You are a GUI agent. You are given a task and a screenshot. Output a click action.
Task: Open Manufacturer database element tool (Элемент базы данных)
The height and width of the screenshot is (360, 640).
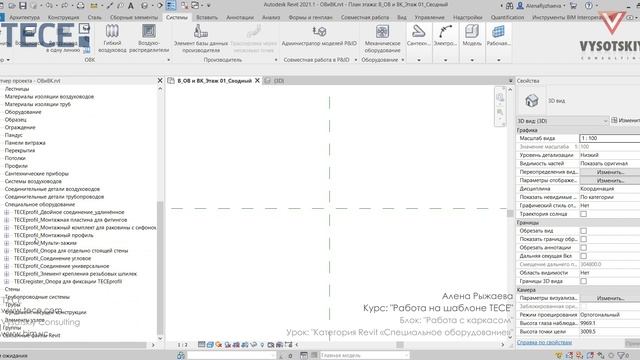pyautogui.click(x=201, y=38)
